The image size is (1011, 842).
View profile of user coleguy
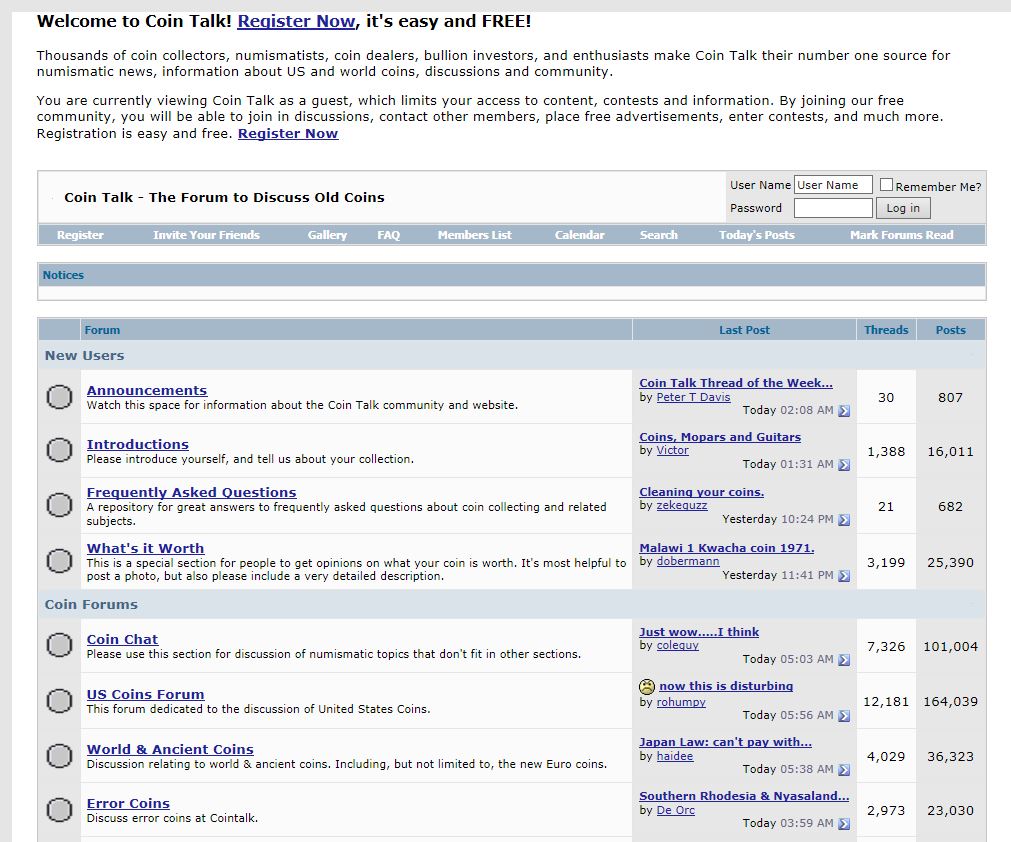pyautogui.click(x=678, y=645)
